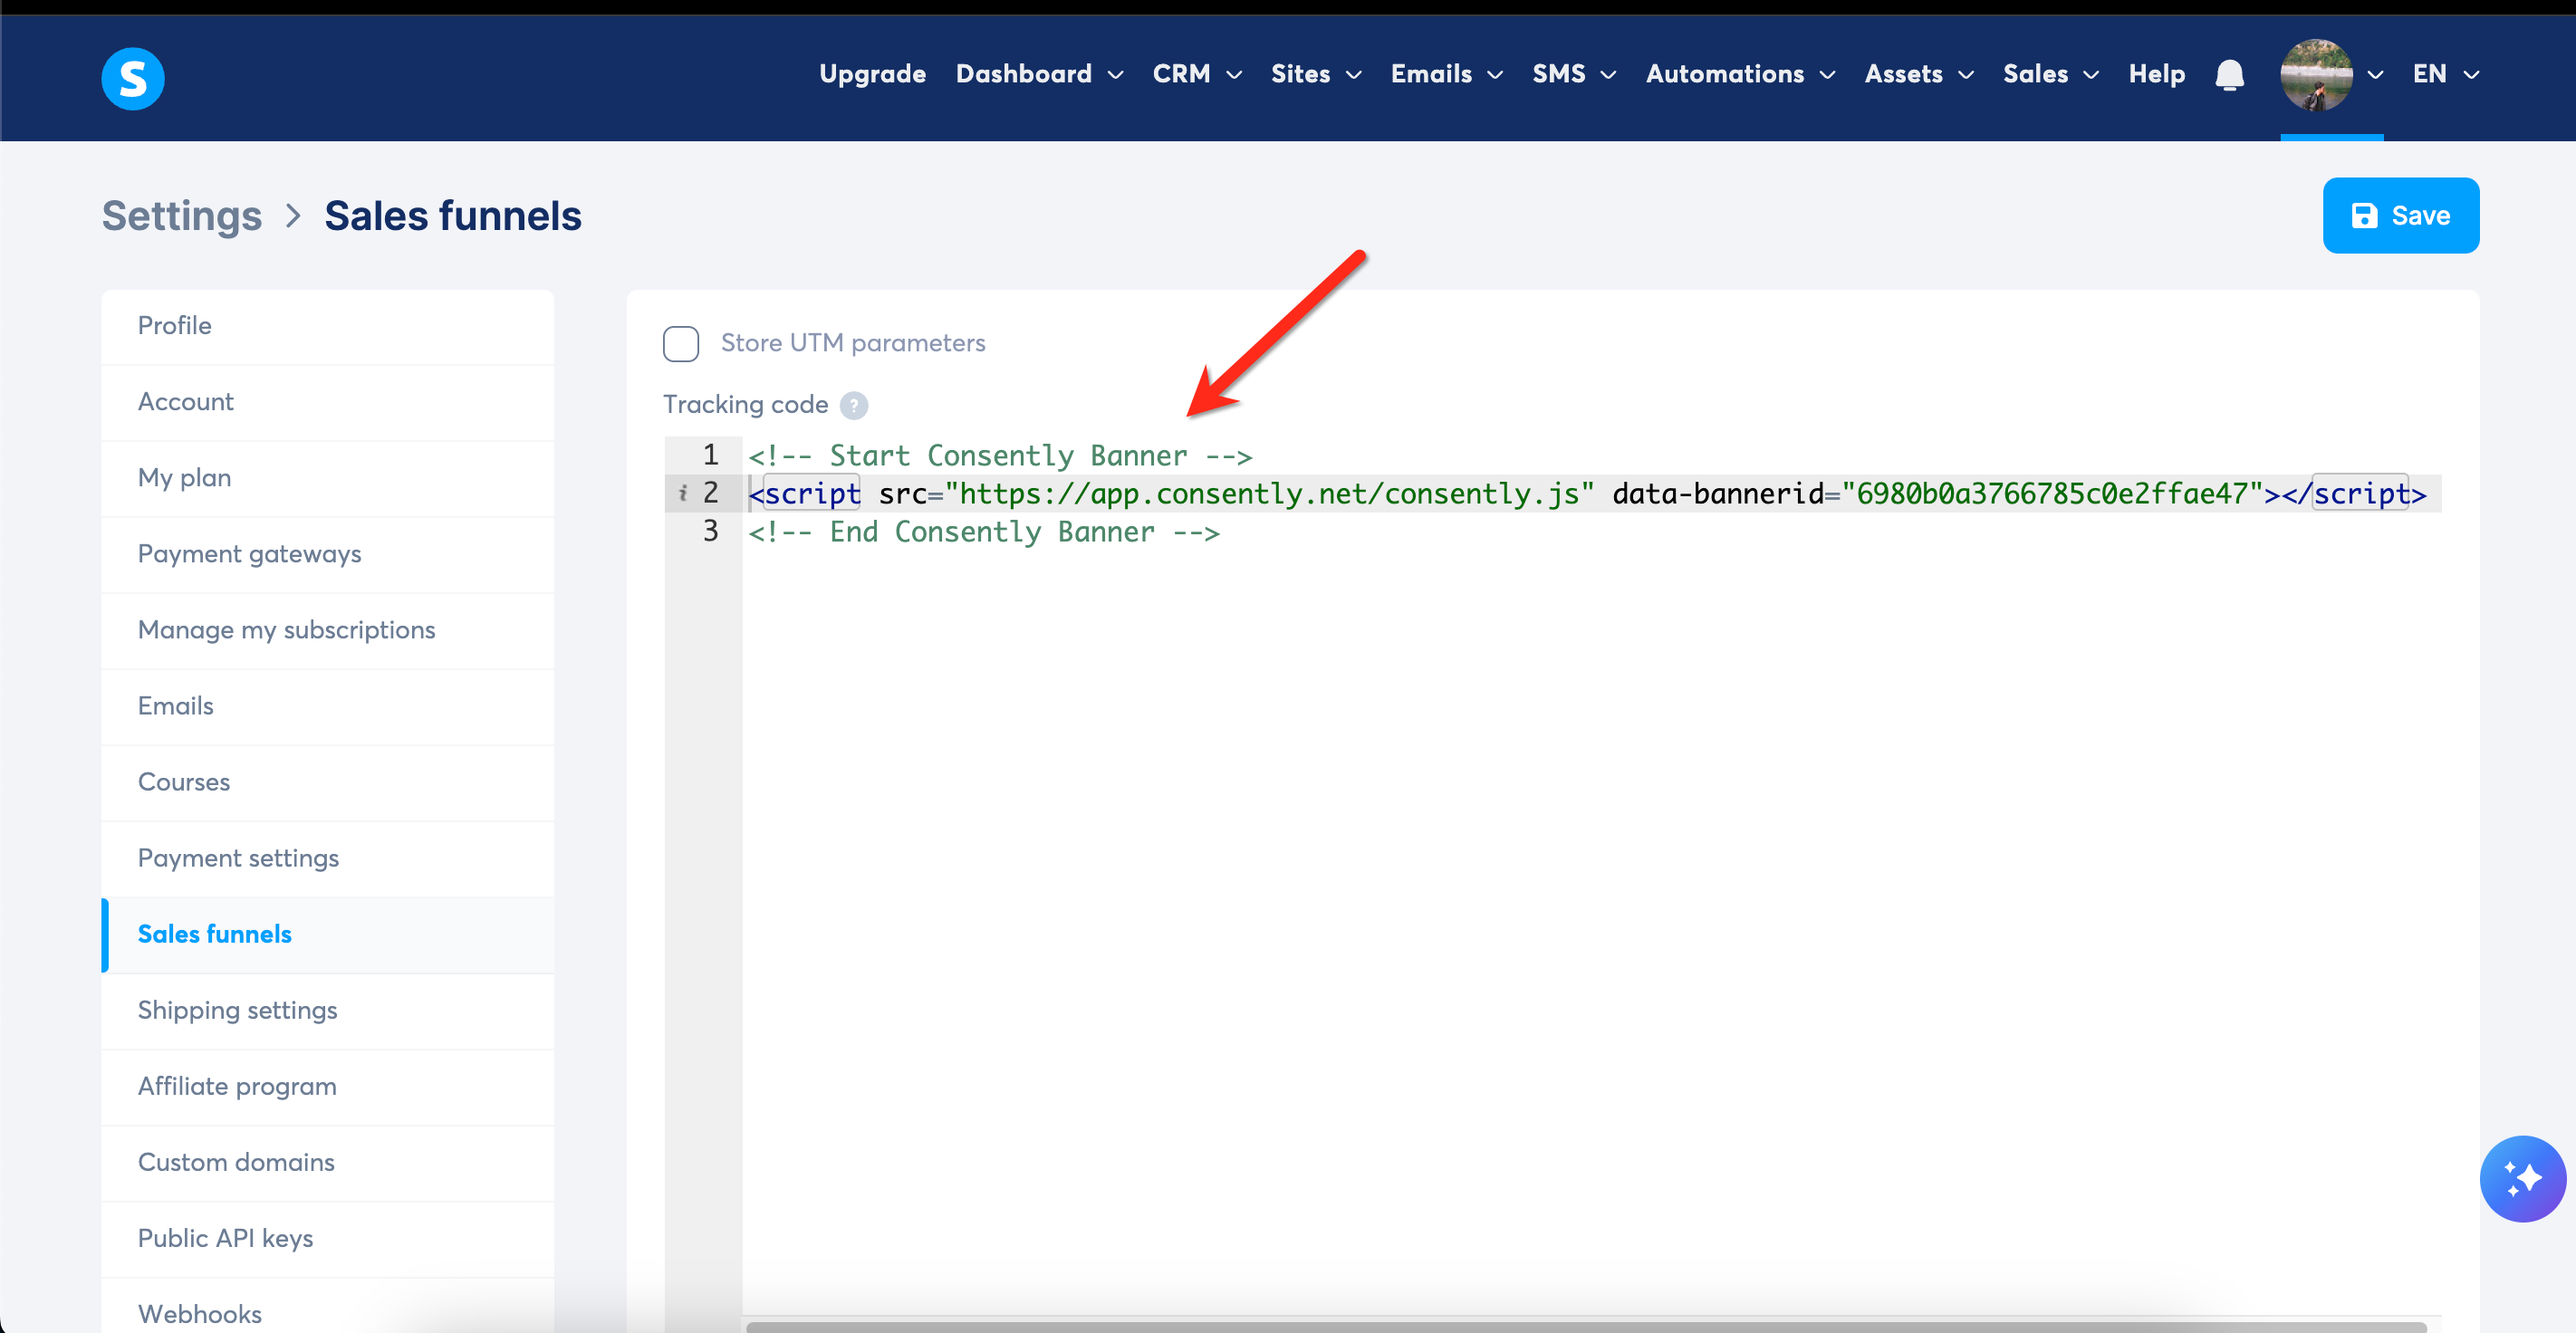Expand the CRM dropdown menu

tap(1196, 74)
